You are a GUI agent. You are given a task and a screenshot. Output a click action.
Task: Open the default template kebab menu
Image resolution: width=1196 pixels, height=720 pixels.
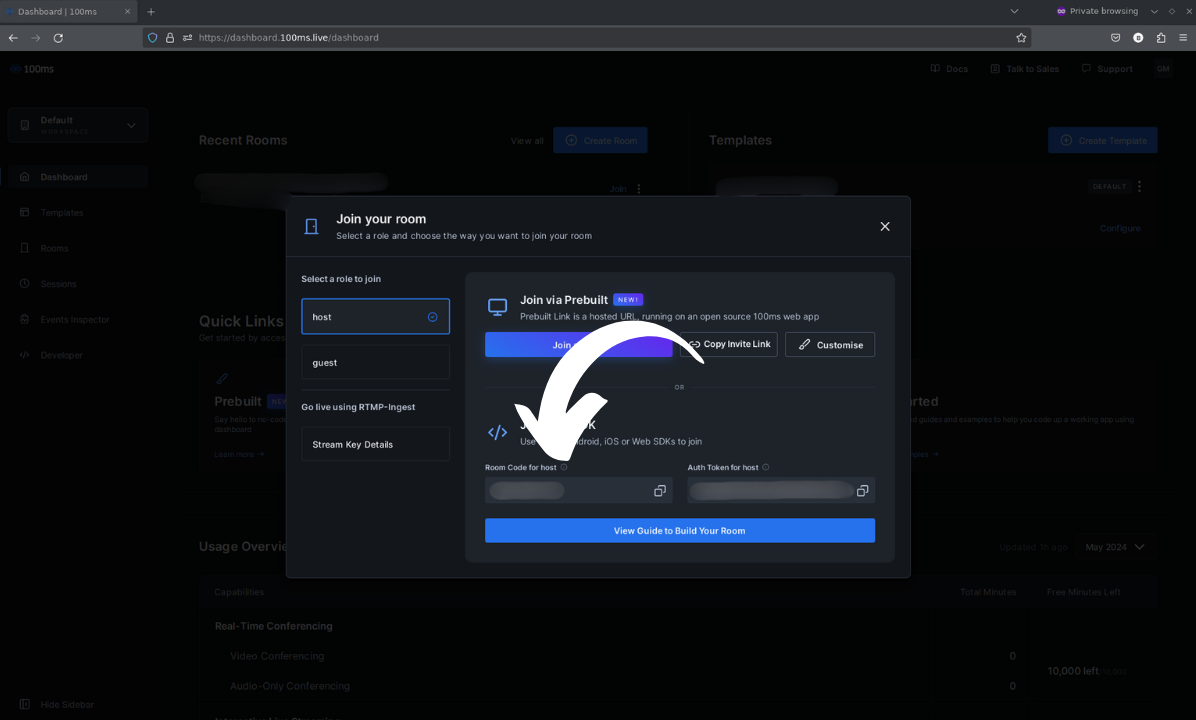pos(1140,186)
